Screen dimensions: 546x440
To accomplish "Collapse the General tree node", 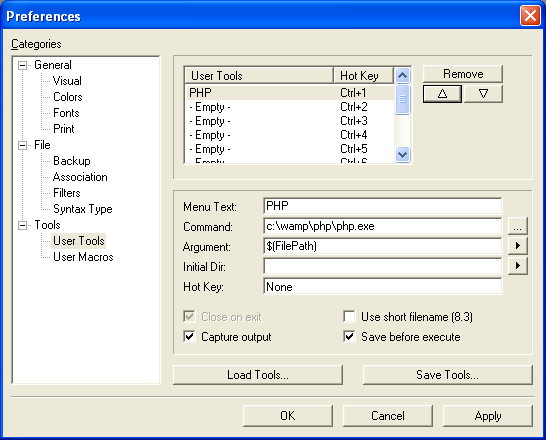I will pyautogui.click(x=22, y=65).
